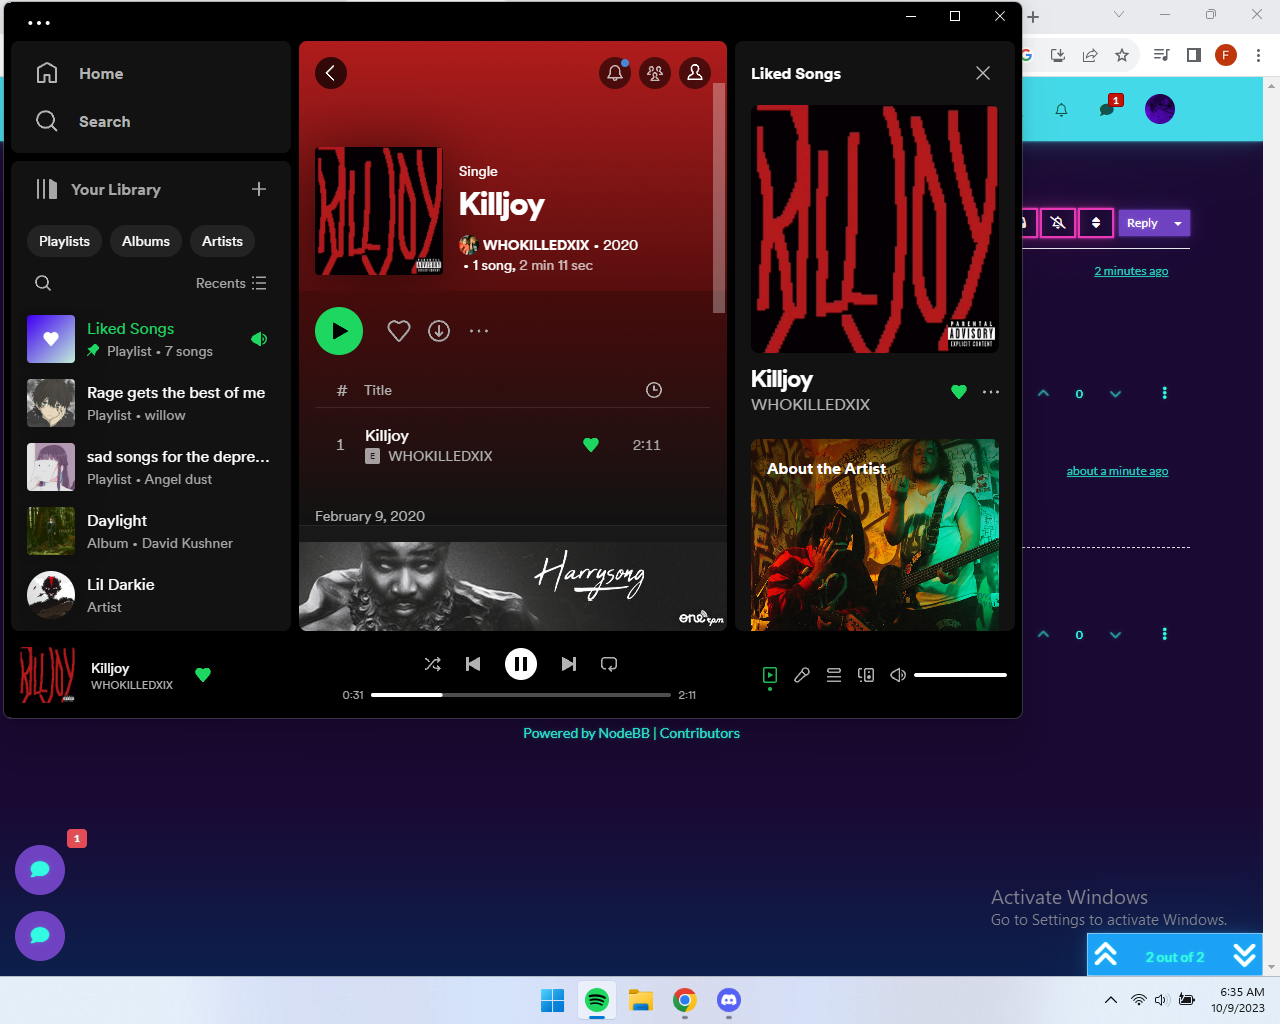
Task: Show hidden system tray icons
Action: (x=1110, y=1000)
